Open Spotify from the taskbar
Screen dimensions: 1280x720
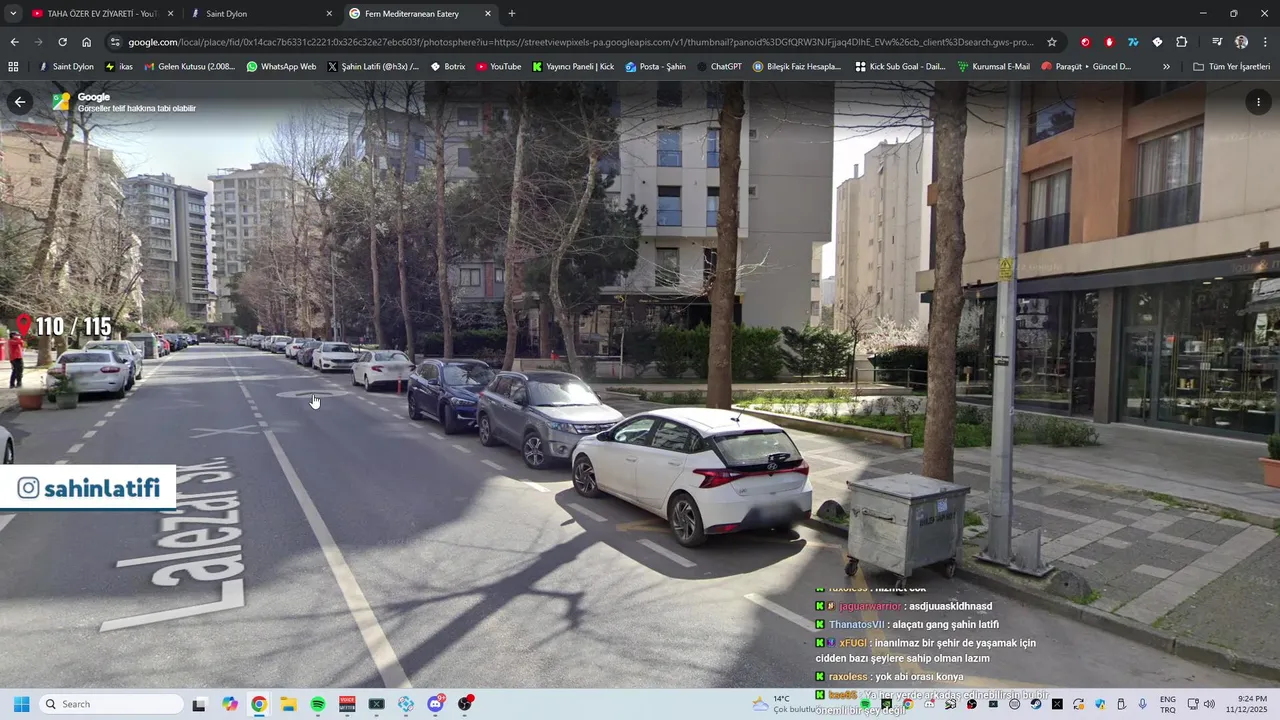[318, 704]
